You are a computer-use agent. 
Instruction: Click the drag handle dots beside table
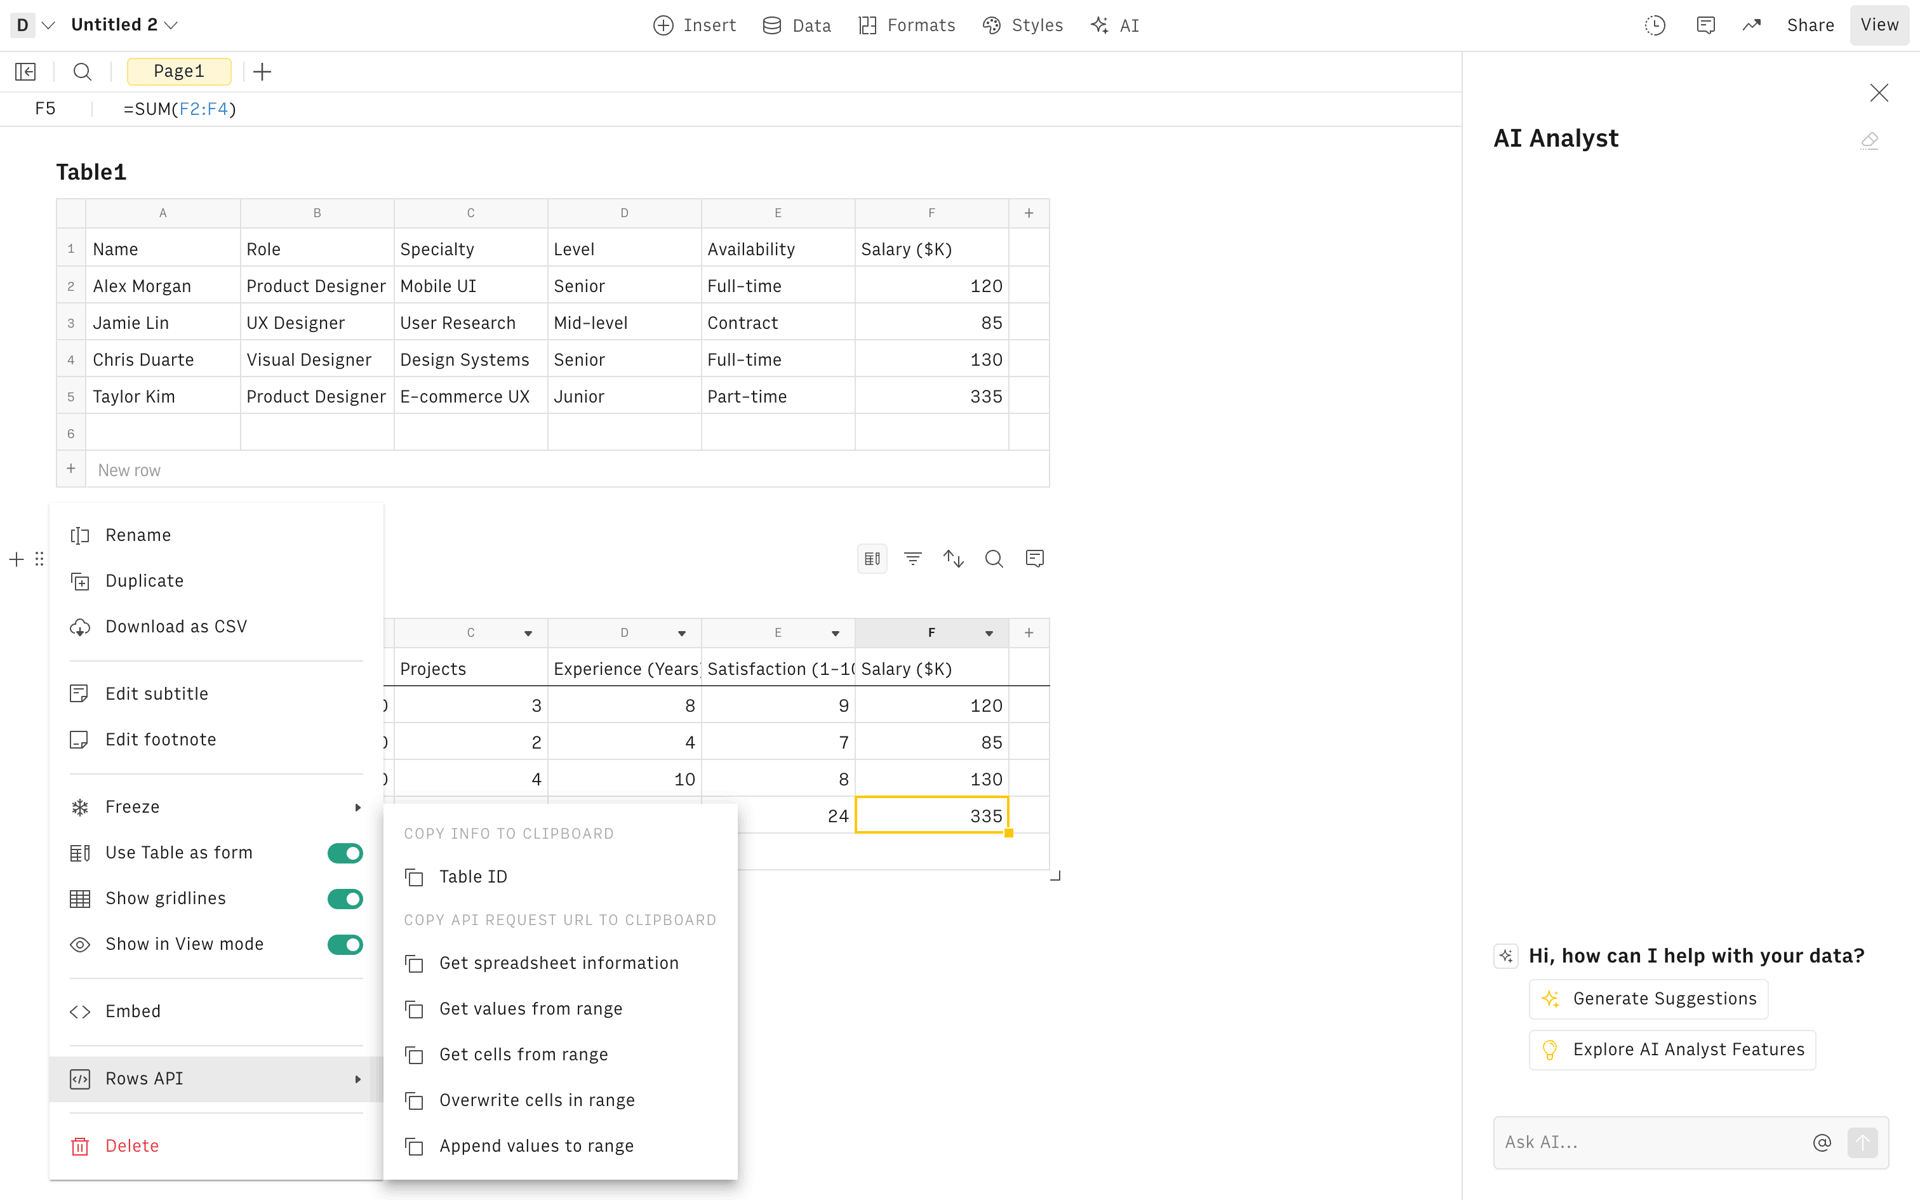point(40,559)
